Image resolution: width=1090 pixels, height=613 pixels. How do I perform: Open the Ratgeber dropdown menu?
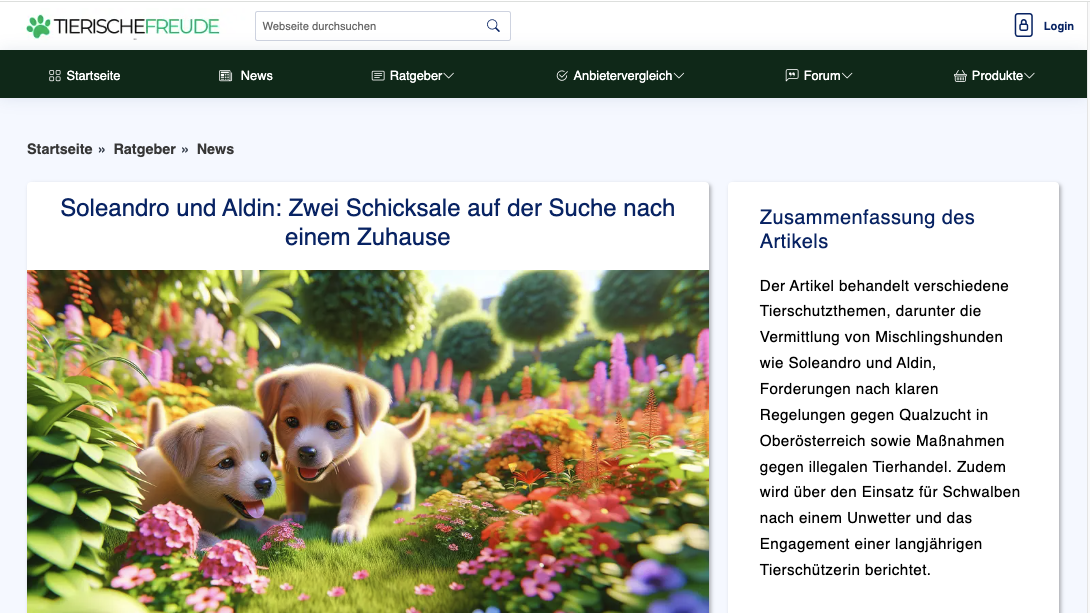(x=448, y=74)
